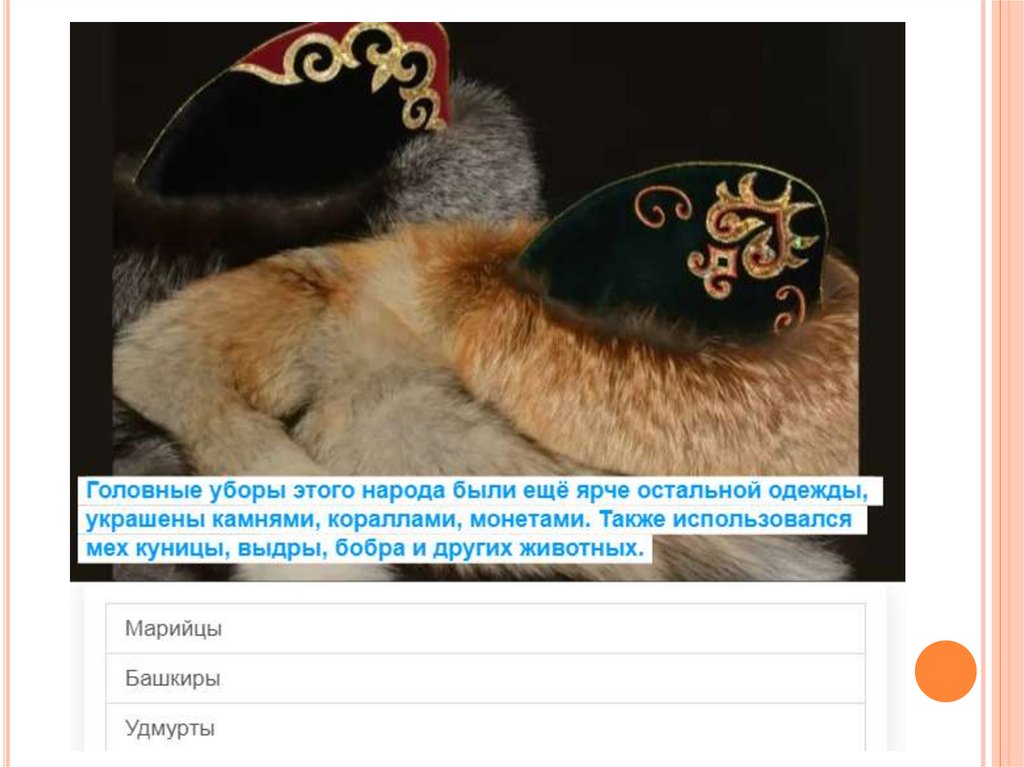Click the caption line starting with мех куницы
The width and height of the screenshot is (1024, 767).
(365, 547)
